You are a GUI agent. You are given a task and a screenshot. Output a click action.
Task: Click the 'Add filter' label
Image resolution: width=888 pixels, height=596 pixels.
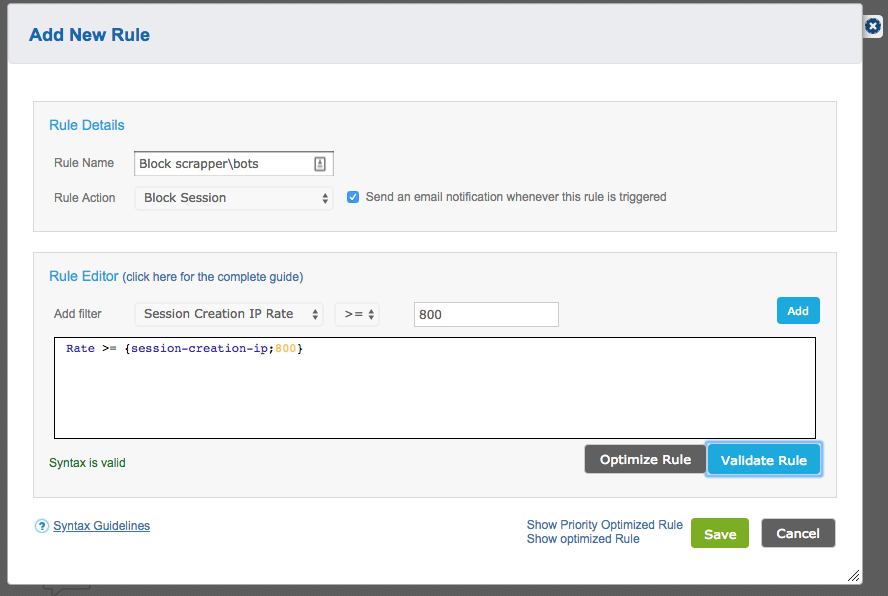78,314
